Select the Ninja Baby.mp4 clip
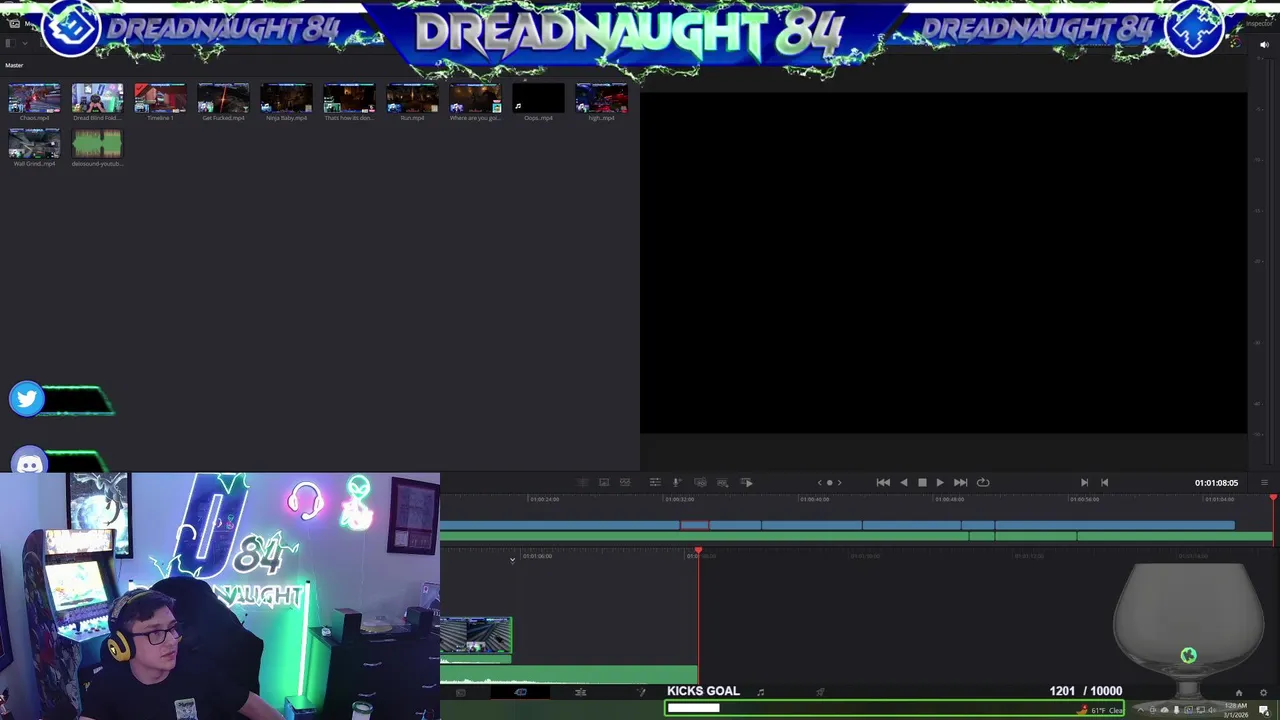Image resolution: width=1280 pixels, height=720 pixels. 286,98
